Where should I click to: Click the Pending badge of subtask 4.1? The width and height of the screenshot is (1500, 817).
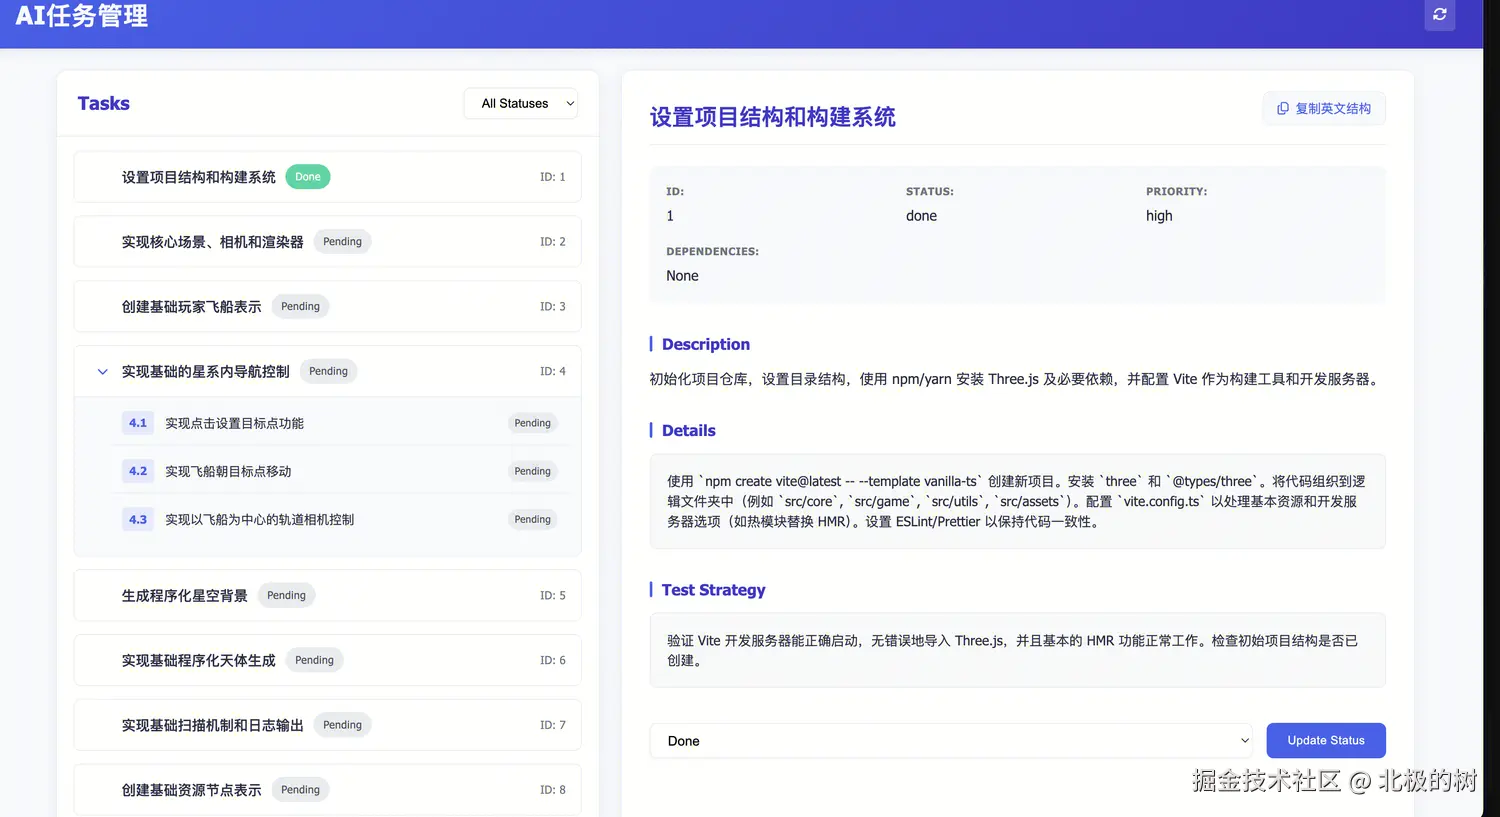(532, 423)
